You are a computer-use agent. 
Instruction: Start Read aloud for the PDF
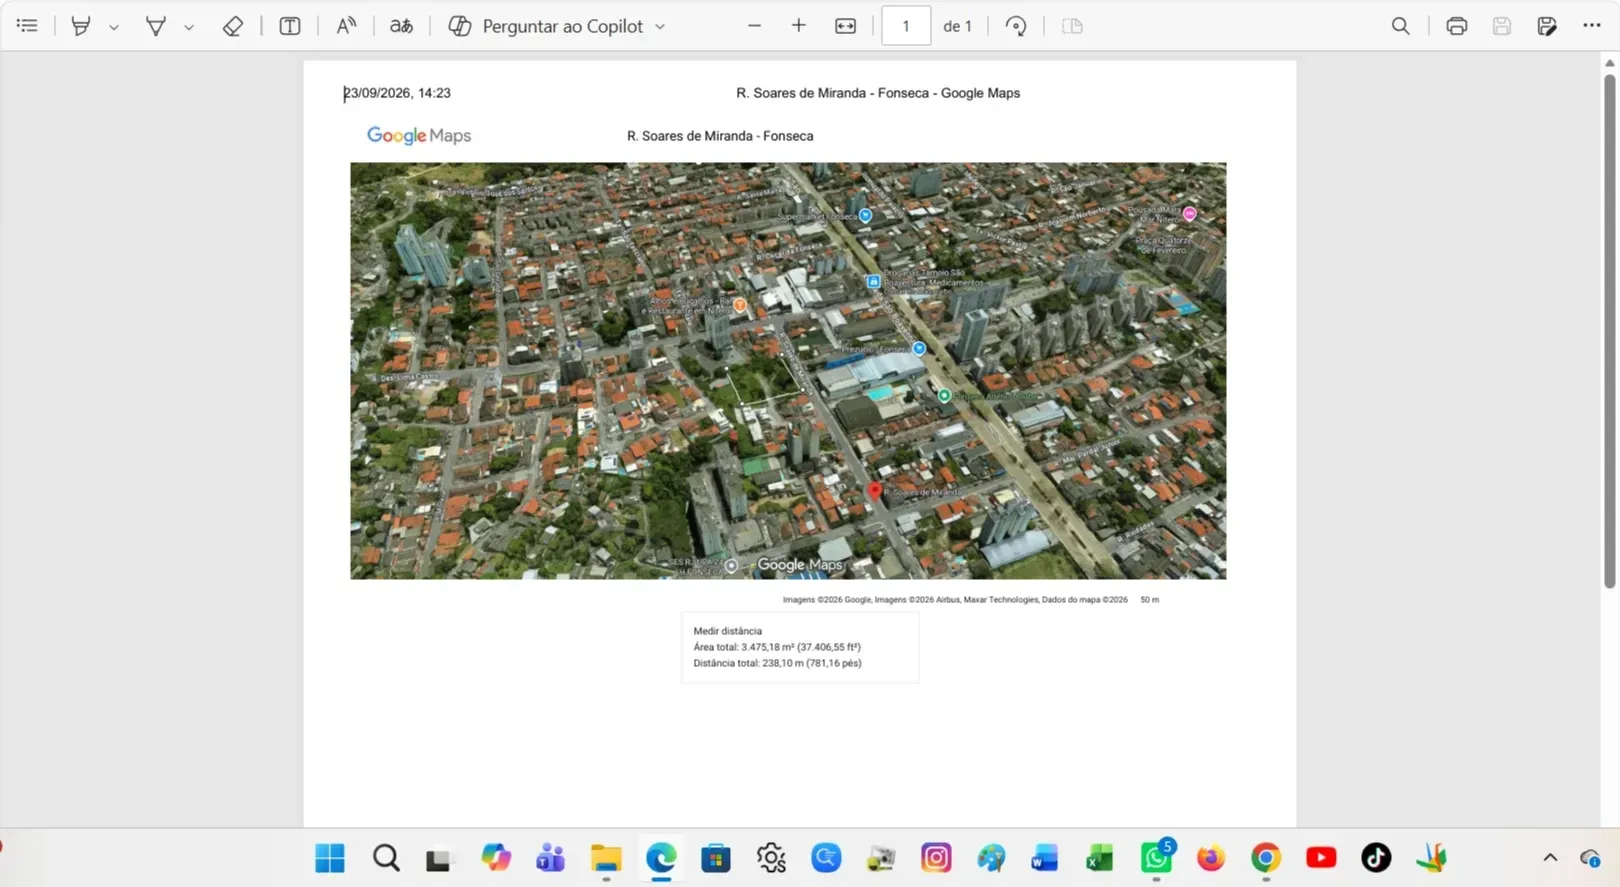pos(346,26)
